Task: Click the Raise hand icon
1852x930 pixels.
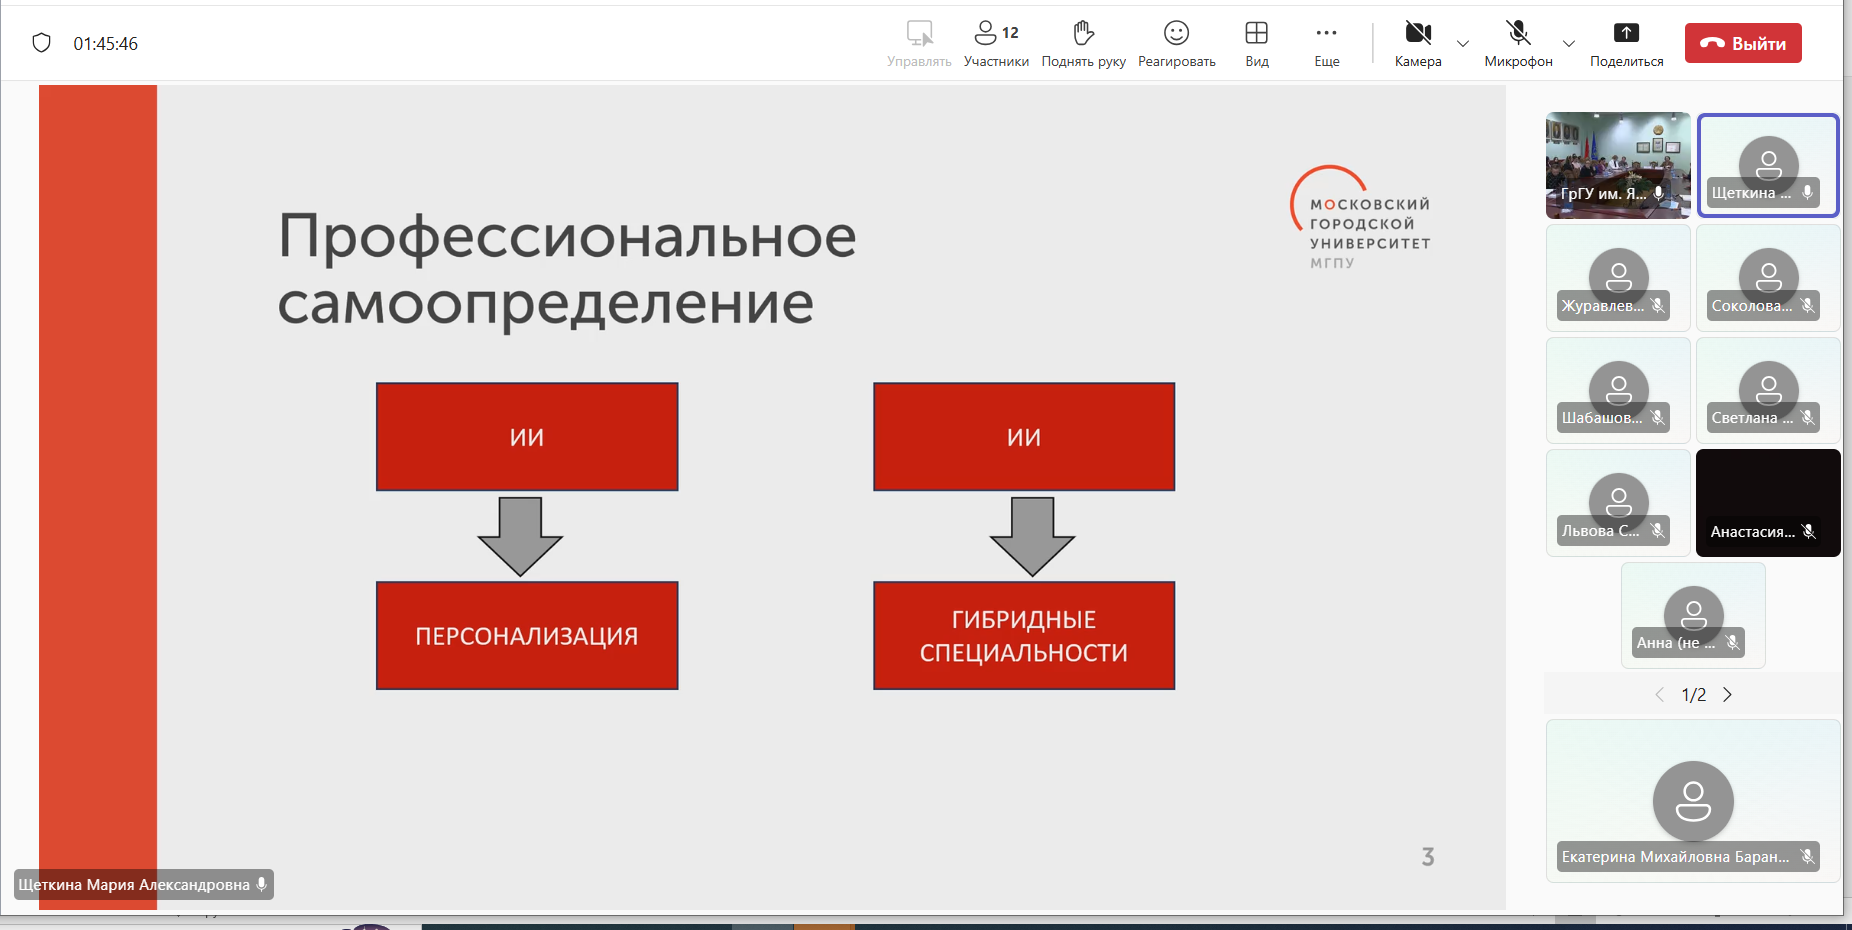Action: [x=1083, y=34]
